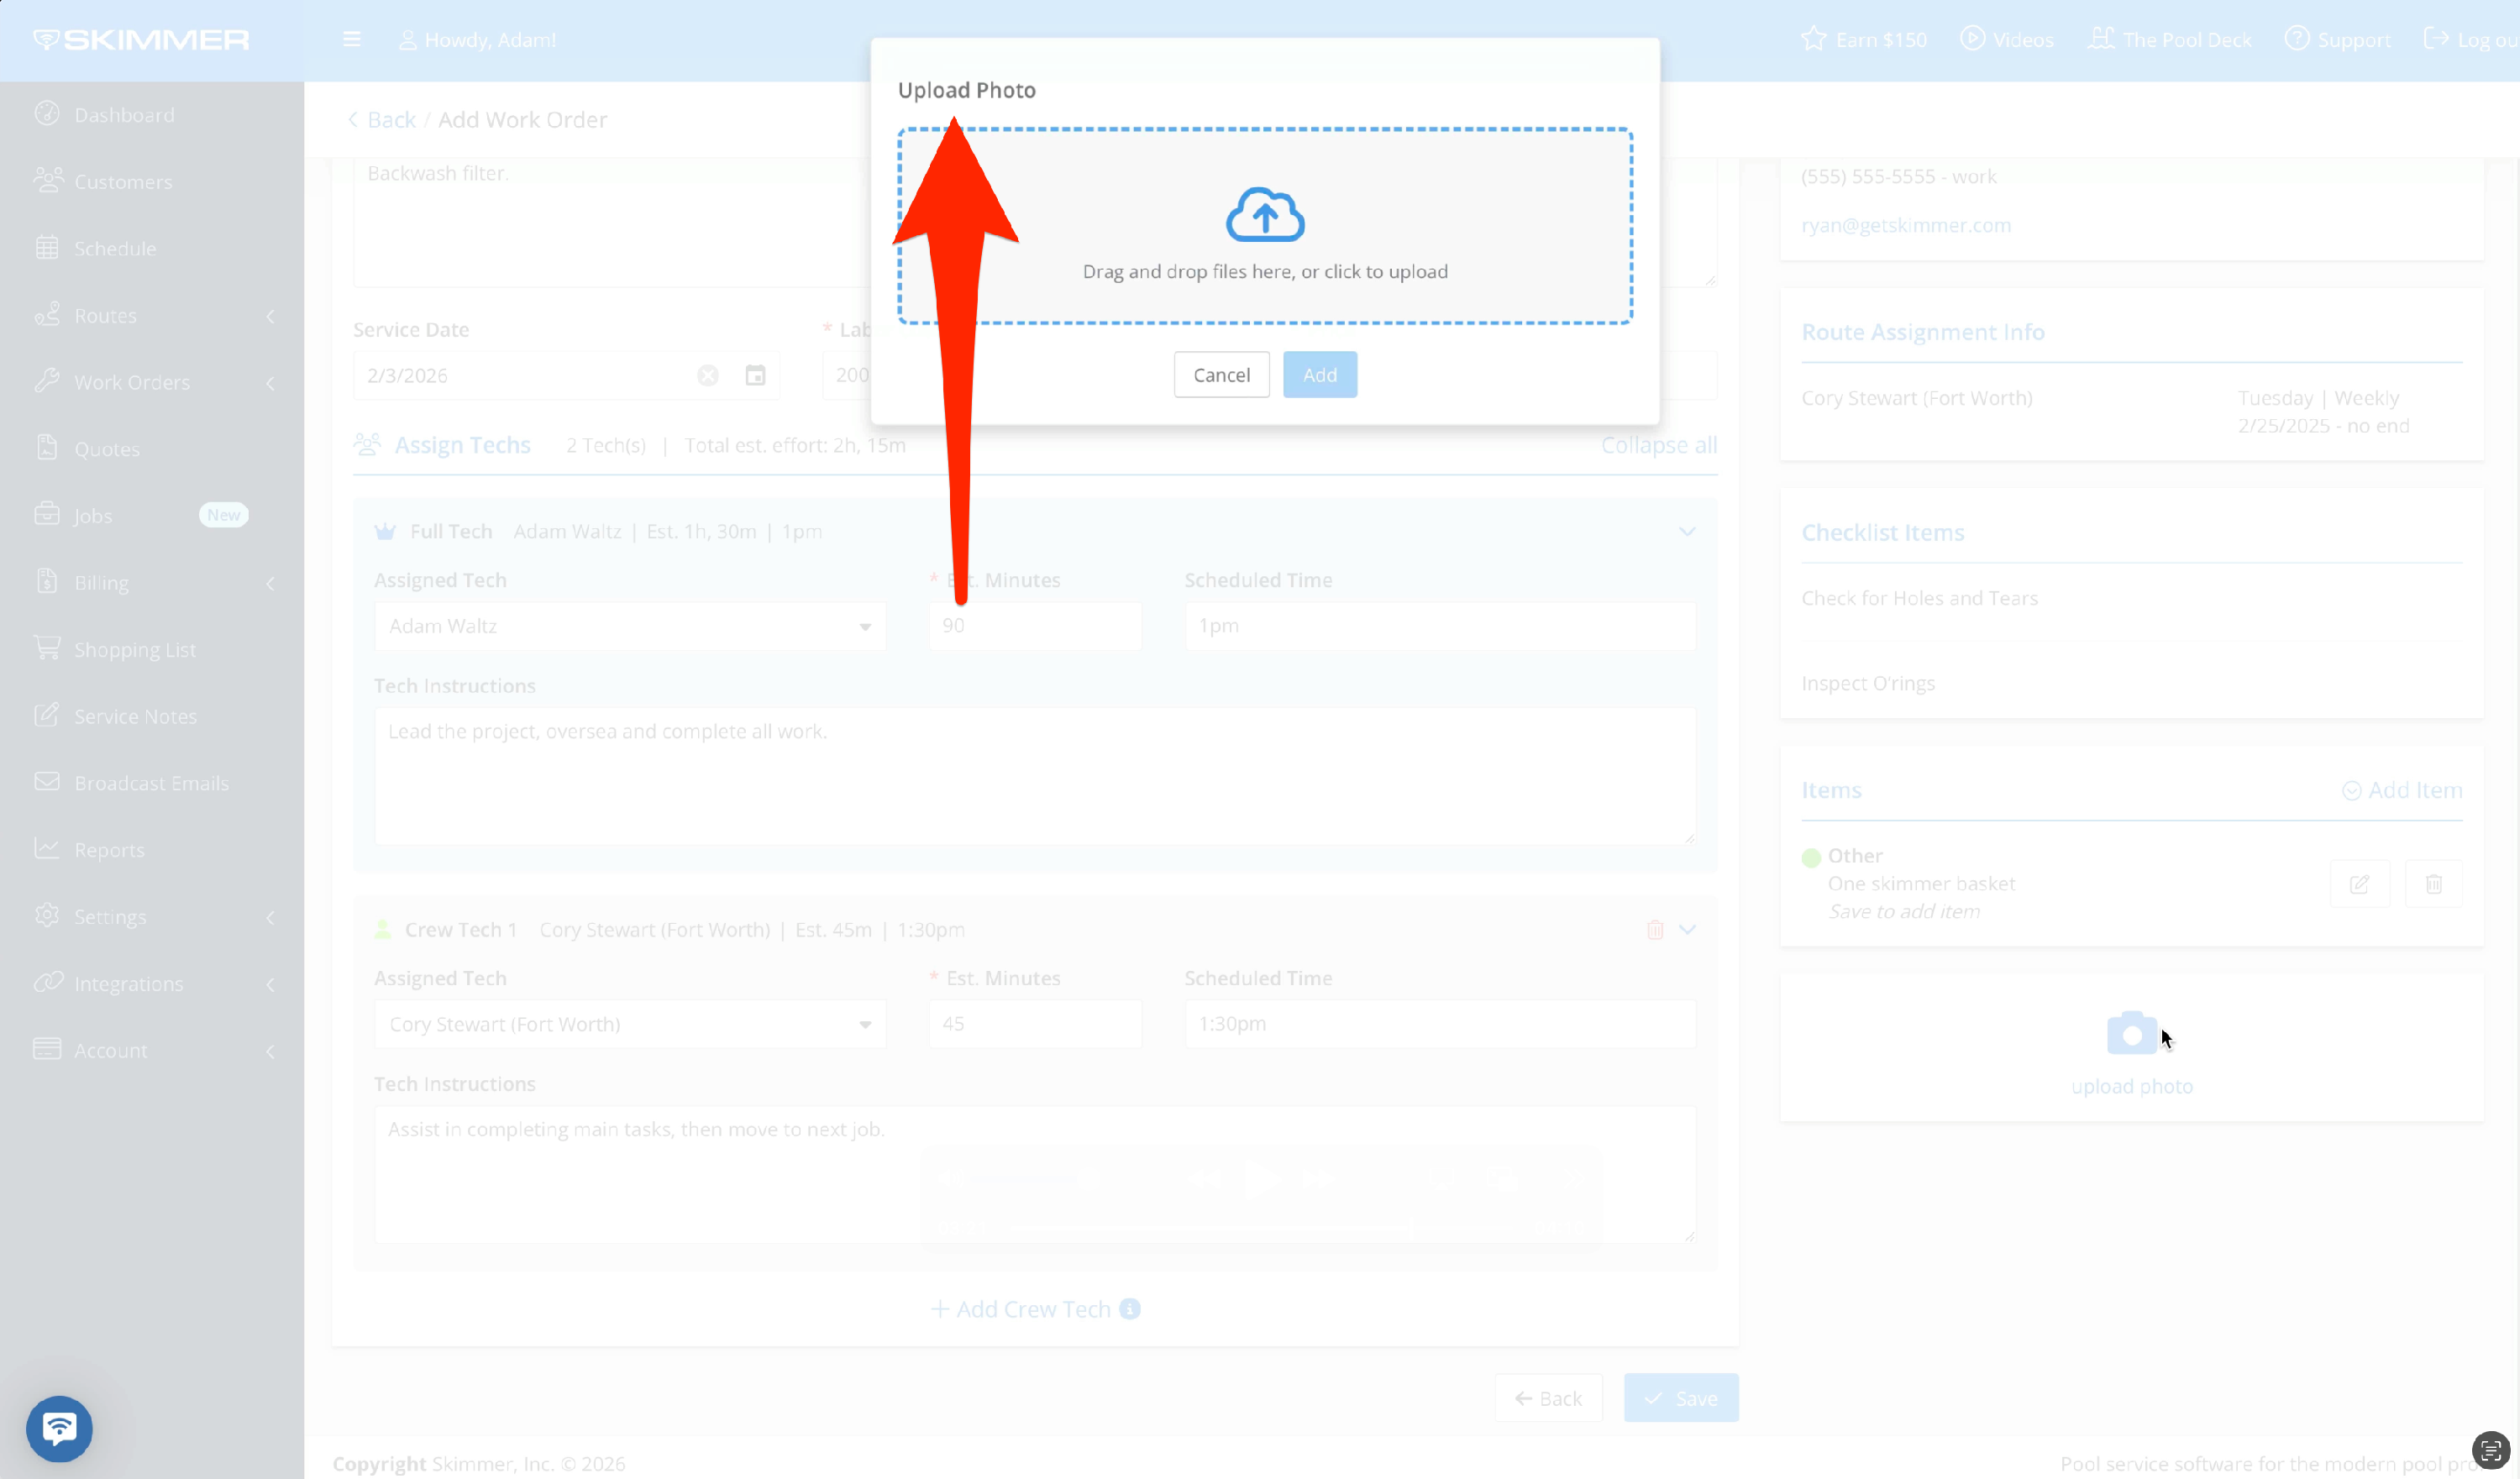Edit the Other item pencil icon
The image size is (2520, 1479).
[2359, 884]
